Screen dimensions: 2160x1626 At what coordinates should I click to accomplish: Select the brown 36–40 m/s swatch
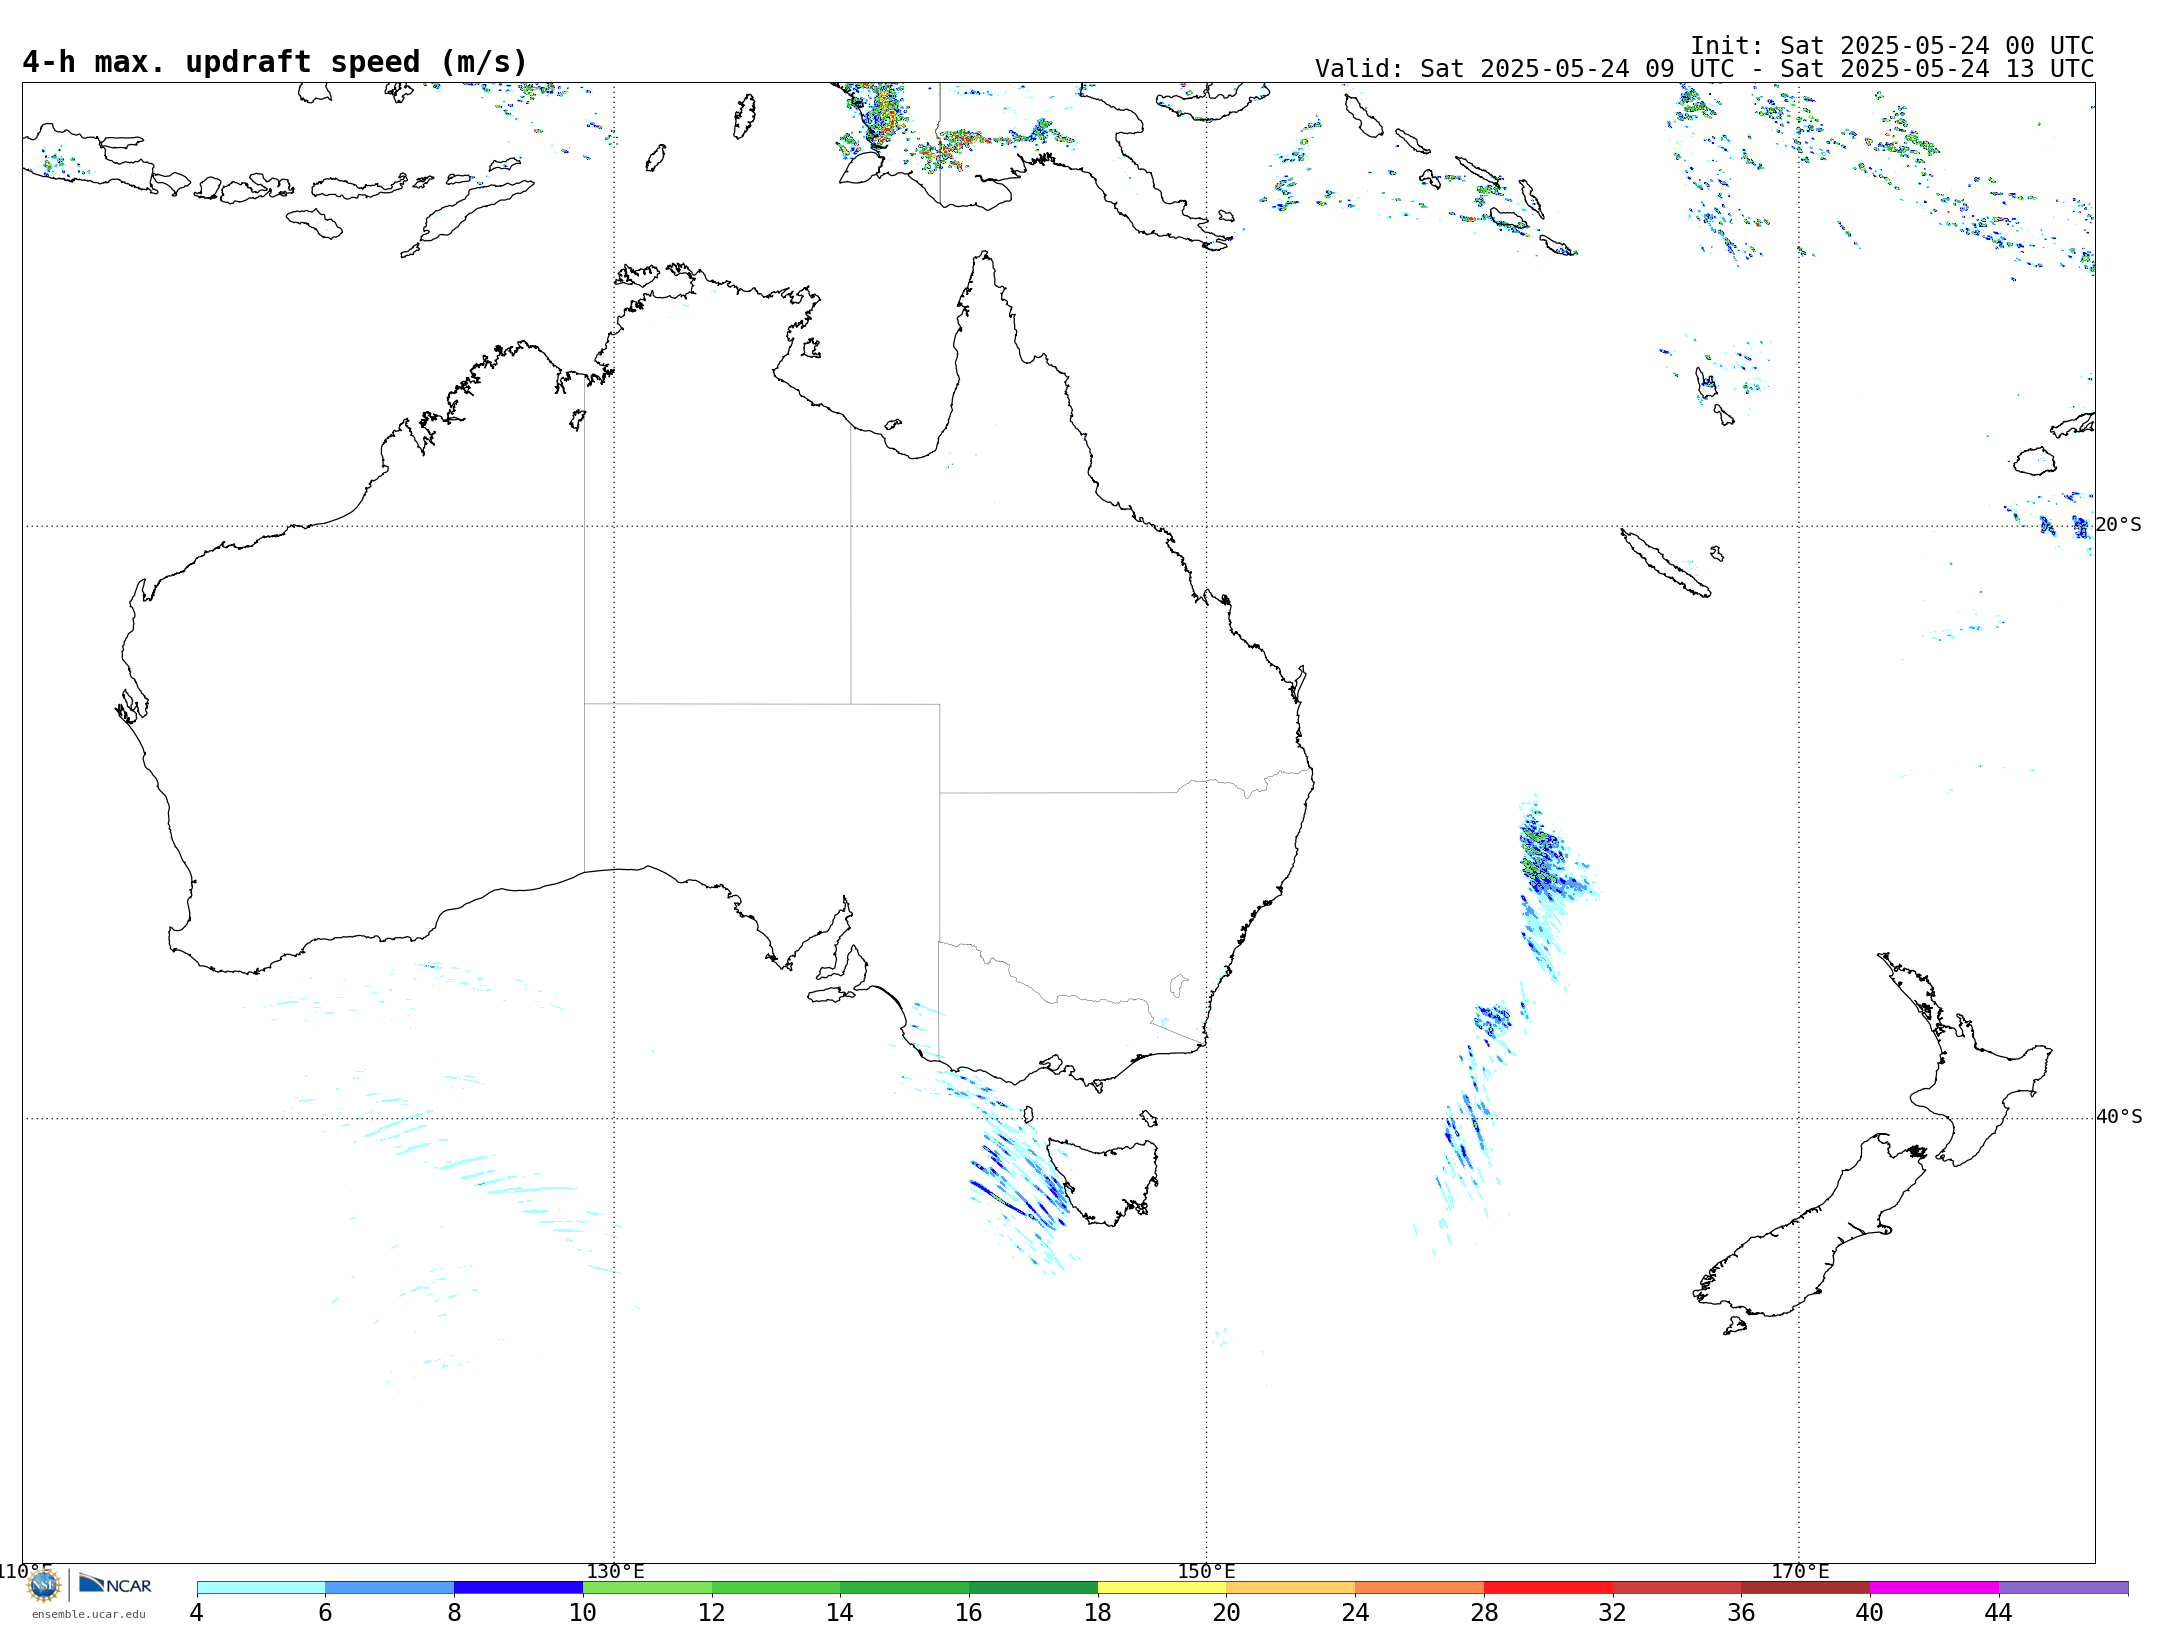coord(1806,1588)
